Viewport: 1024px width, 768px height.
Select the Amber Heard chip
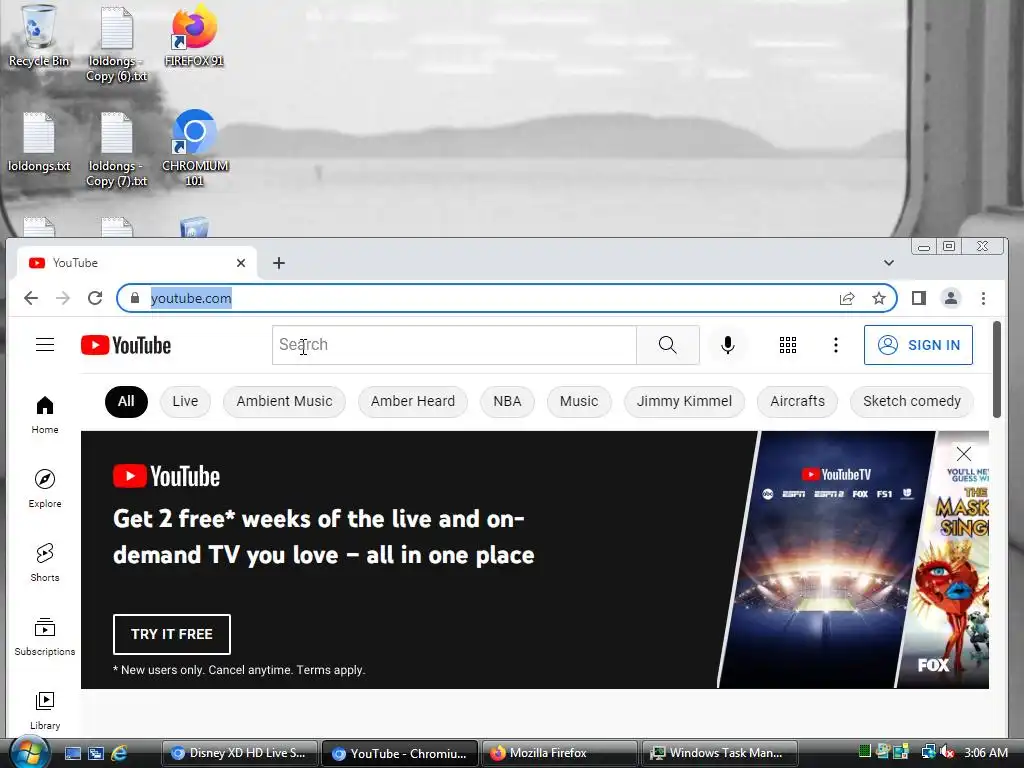tap(413, 401)
